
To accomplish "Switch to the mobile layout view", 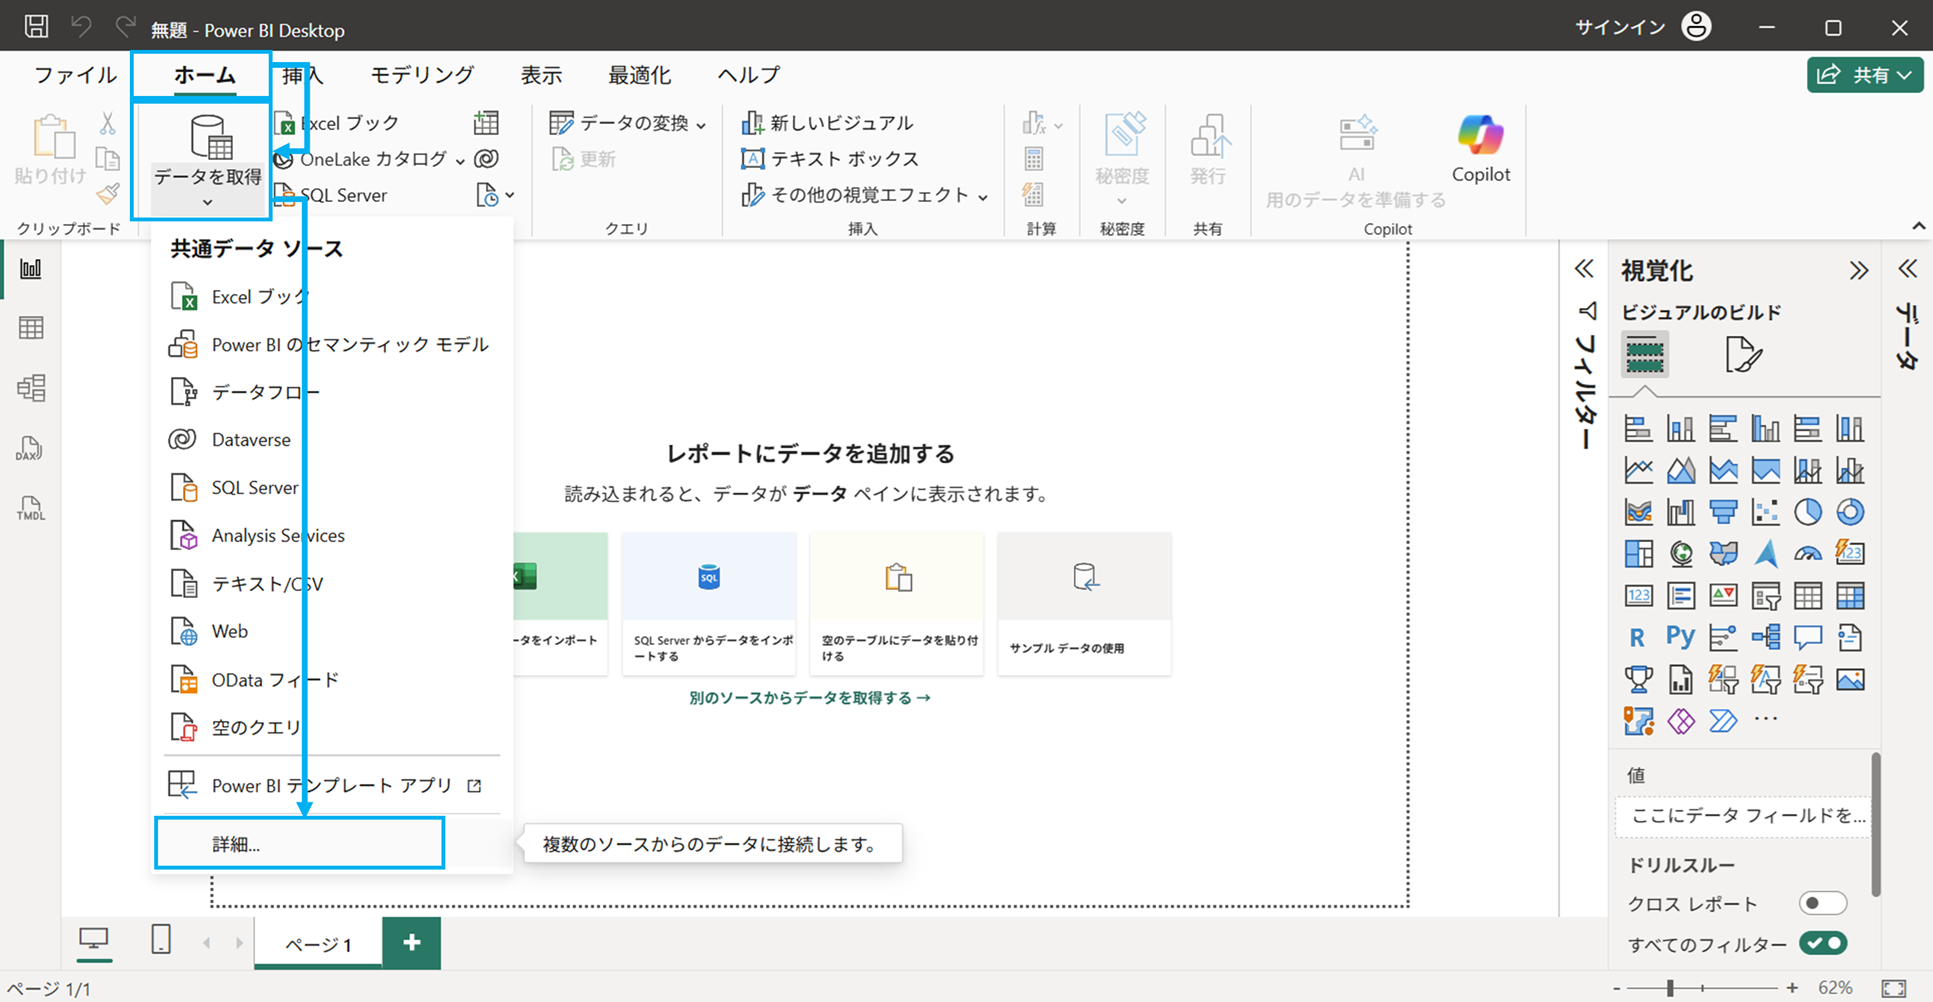I will coord(159,940).
